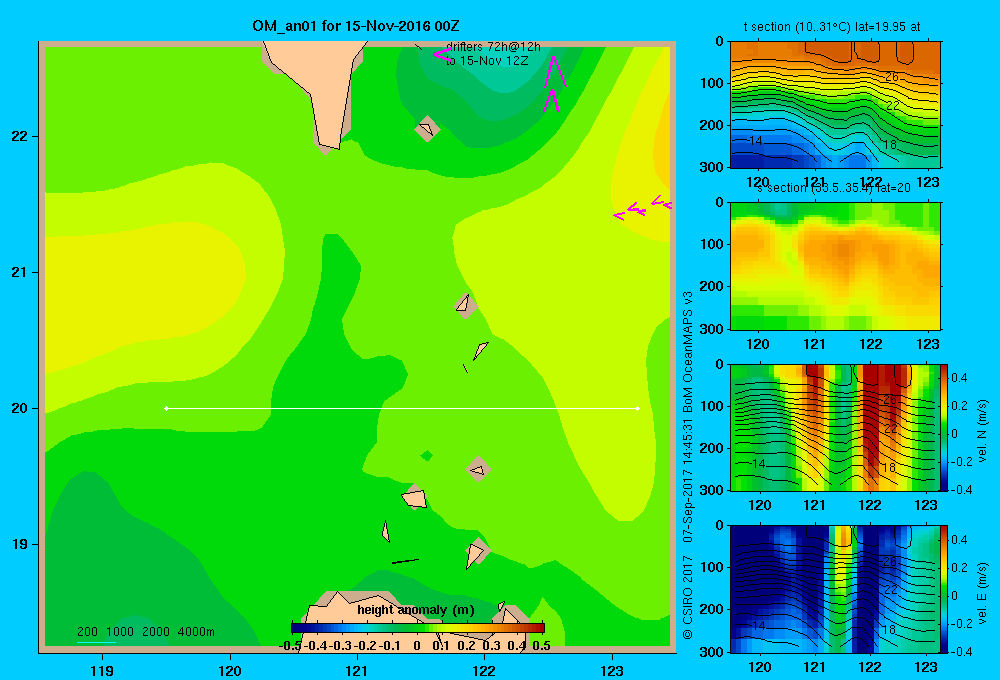Click longitude tick 122 on the main map
Screen dimensions: 1000x680
pos(484,670)
